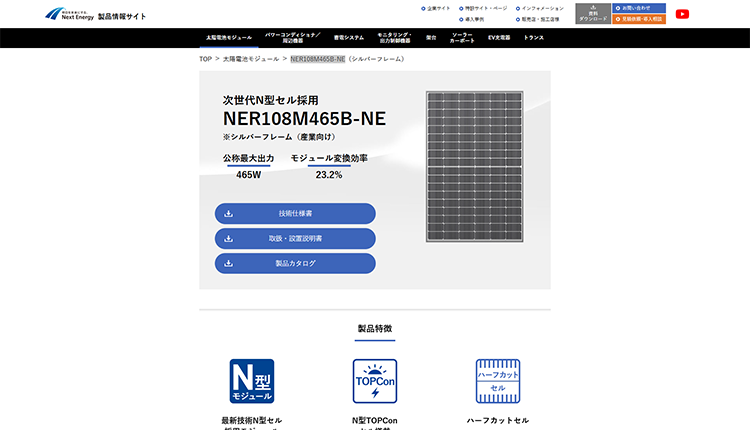Click the 23.2% efficiency value
The image size is (750, 430).
point(329,175)
